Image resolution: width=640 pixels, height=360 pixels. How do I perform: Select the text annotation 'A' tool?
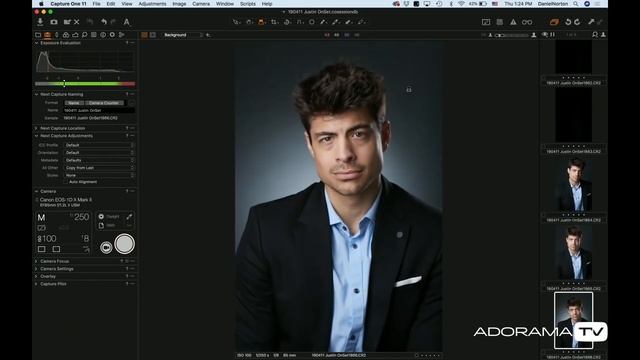127,22
